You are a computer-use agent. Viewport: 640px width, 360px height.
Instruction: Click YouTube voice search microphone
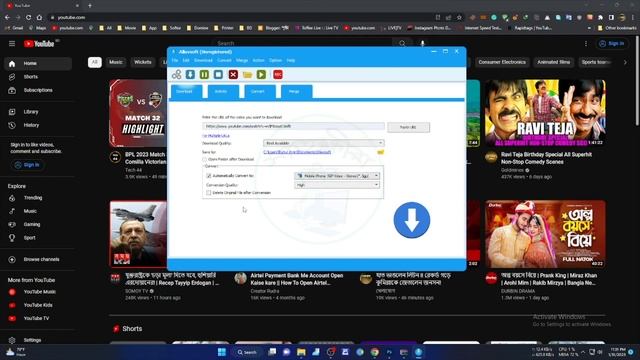click(x=422, y=43)
